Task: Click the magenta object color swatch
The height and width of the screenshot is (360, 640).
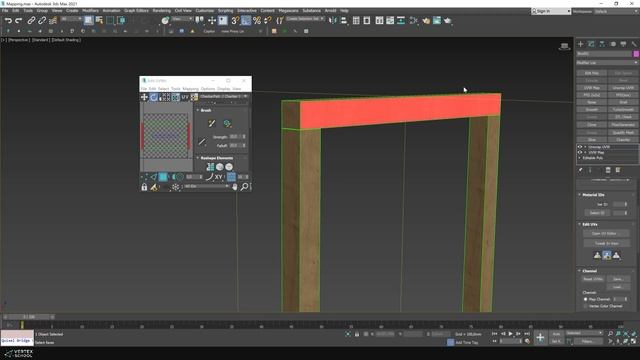Action: 636,54
